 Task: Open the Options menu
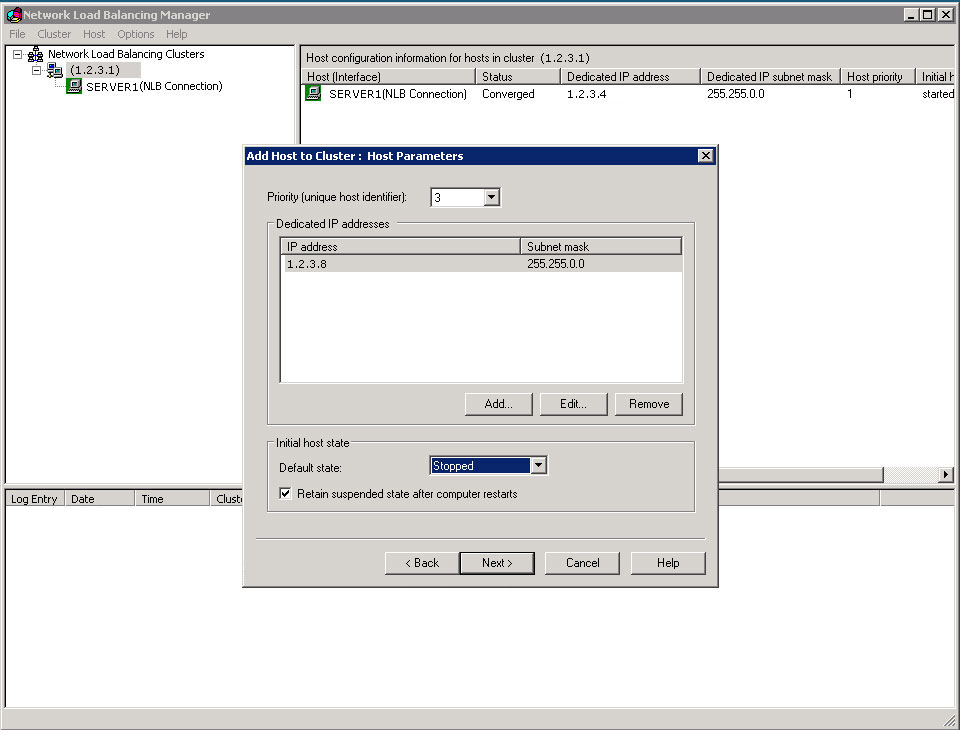click(135, 34)
